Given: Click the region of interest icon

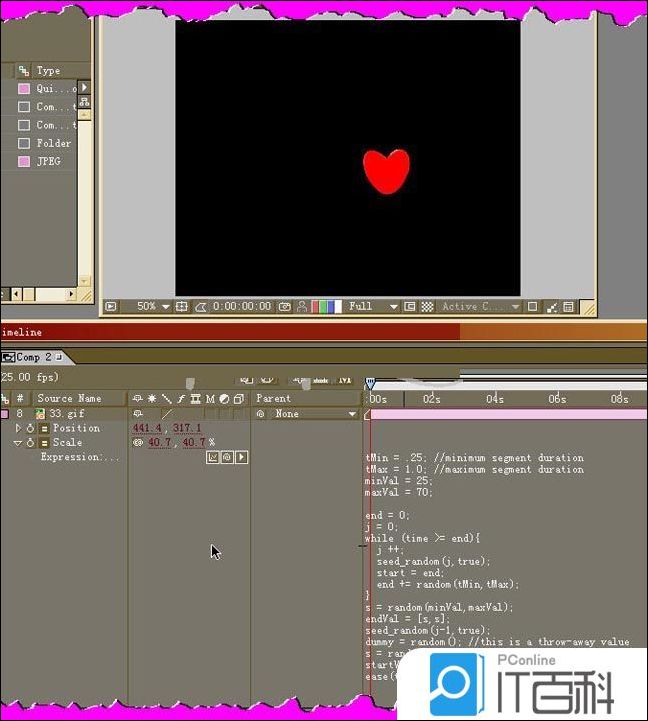Looking at the screenshot, I should click(410, 307).
